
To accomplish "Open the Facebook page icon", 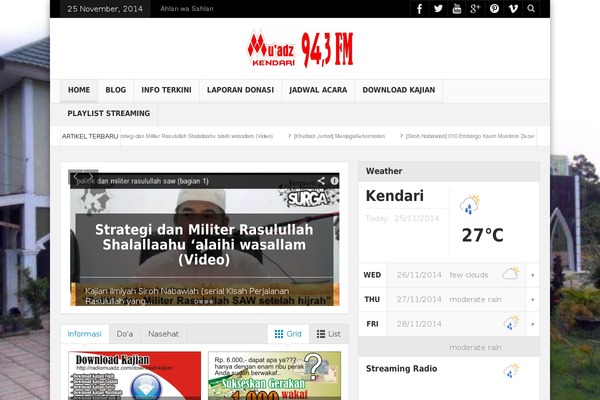I will [419, 8].
